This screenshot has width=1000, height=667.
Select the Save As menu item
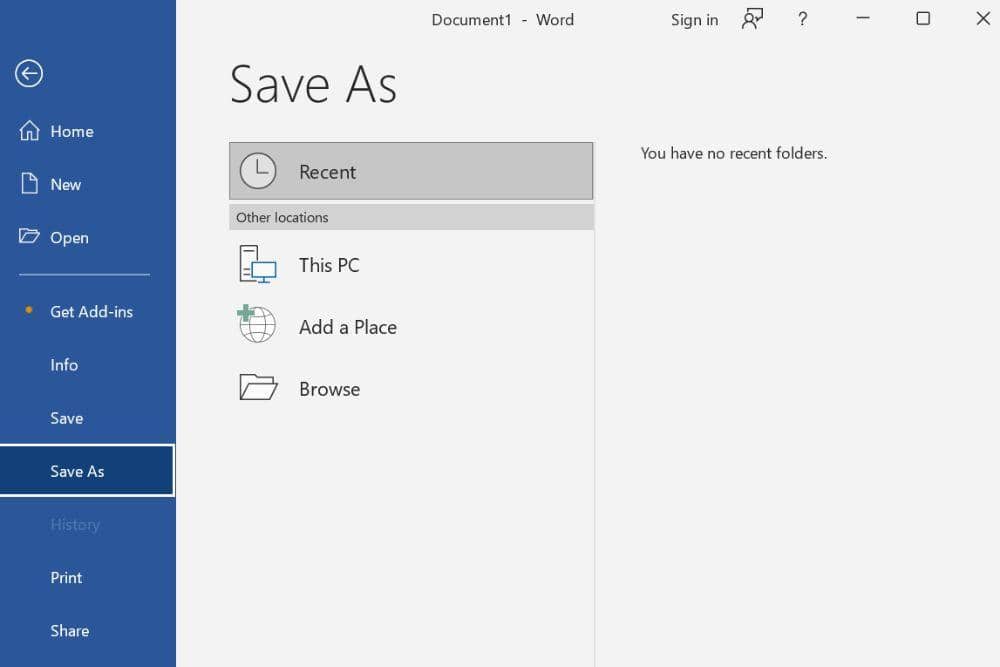click(77, 471)
